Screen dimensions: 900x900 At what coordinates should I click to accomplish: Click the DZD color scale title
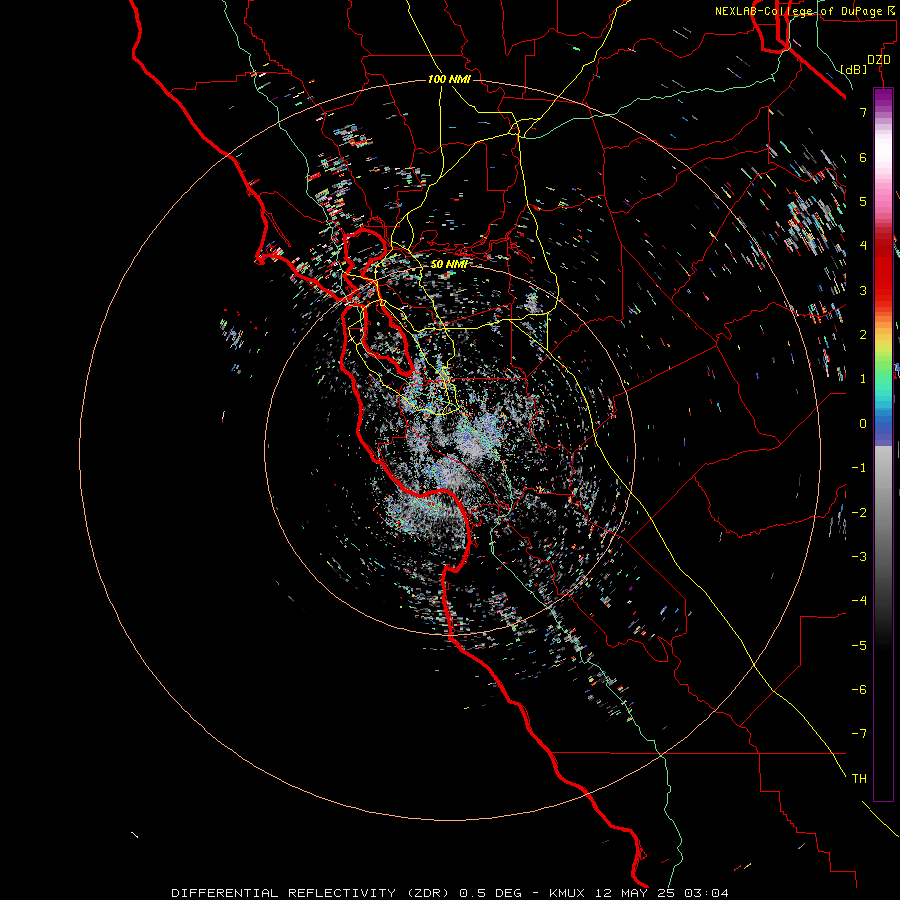click(x=879, y=60)
